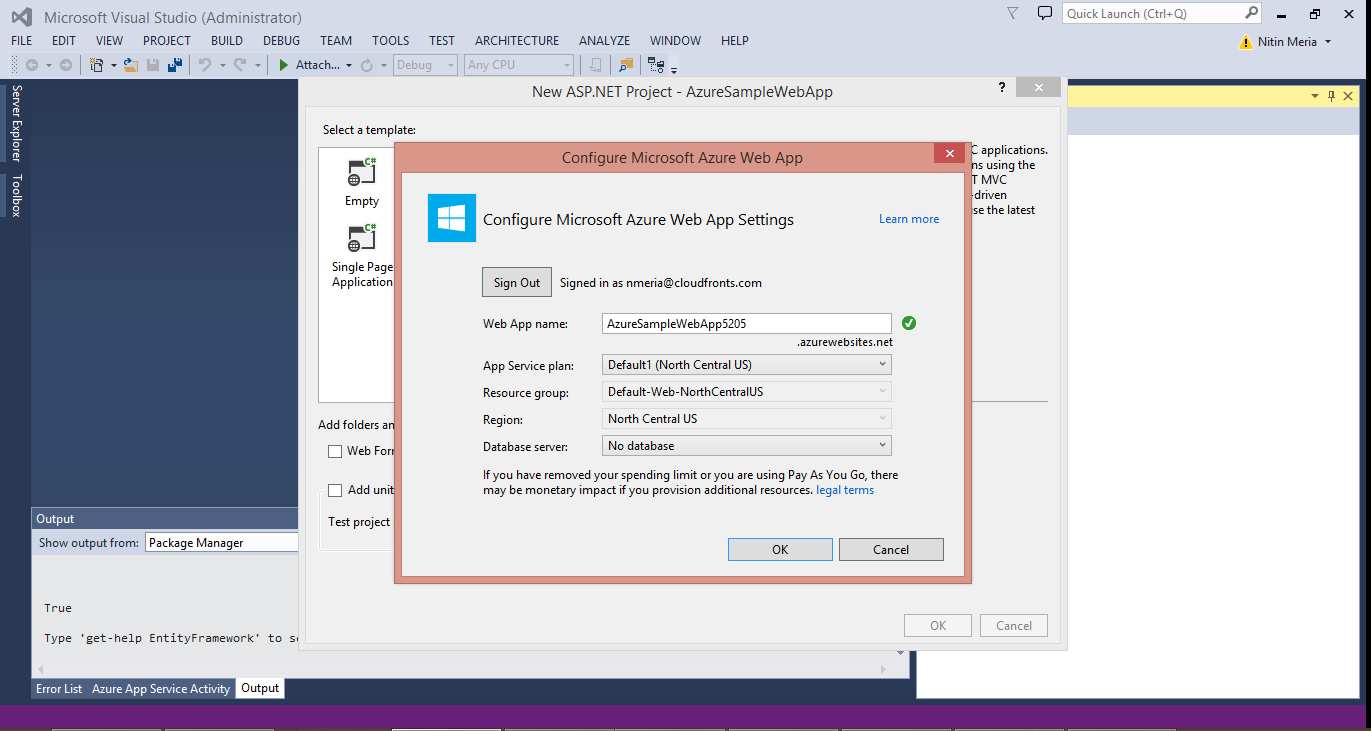Open the App Service plan dropdown
This screenshot has width=1371, height=731.
(x=747, y=365)
